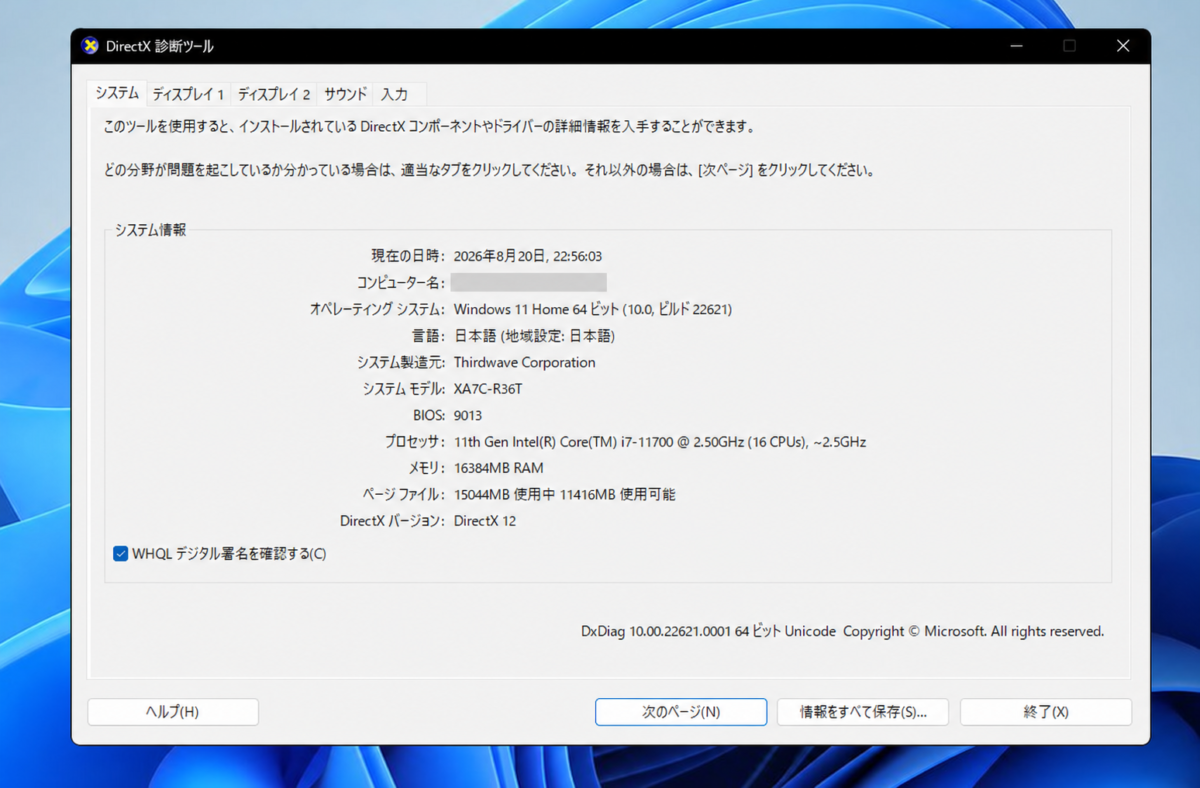Switch to the システム tab
This screenshot has height=788, width=1200.
[117, 93]
